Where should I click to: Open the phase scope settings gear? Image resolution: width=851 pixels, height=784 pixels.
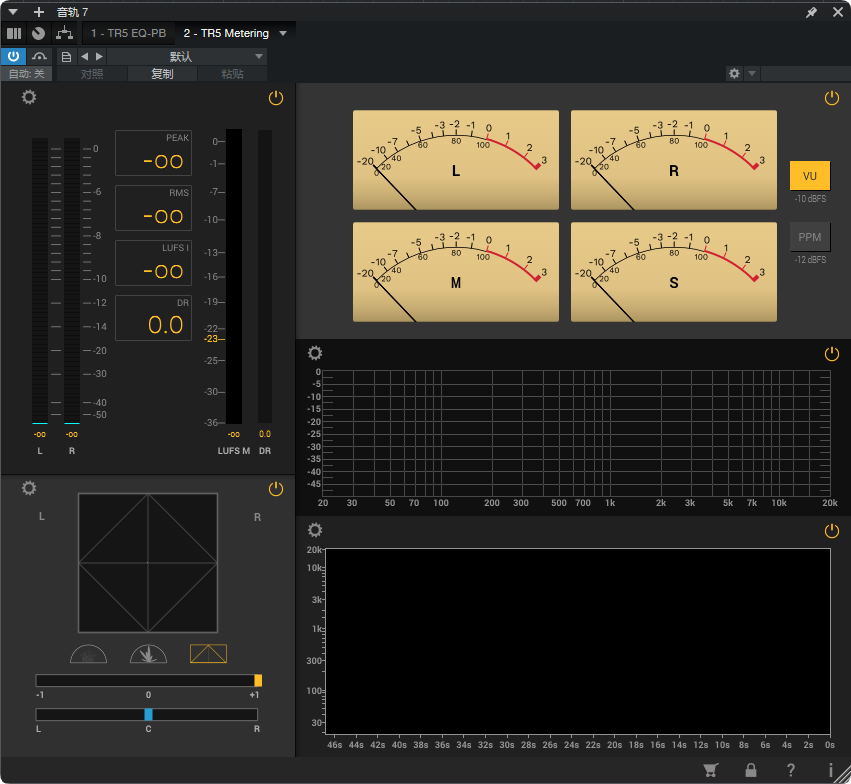click(29, 488)
